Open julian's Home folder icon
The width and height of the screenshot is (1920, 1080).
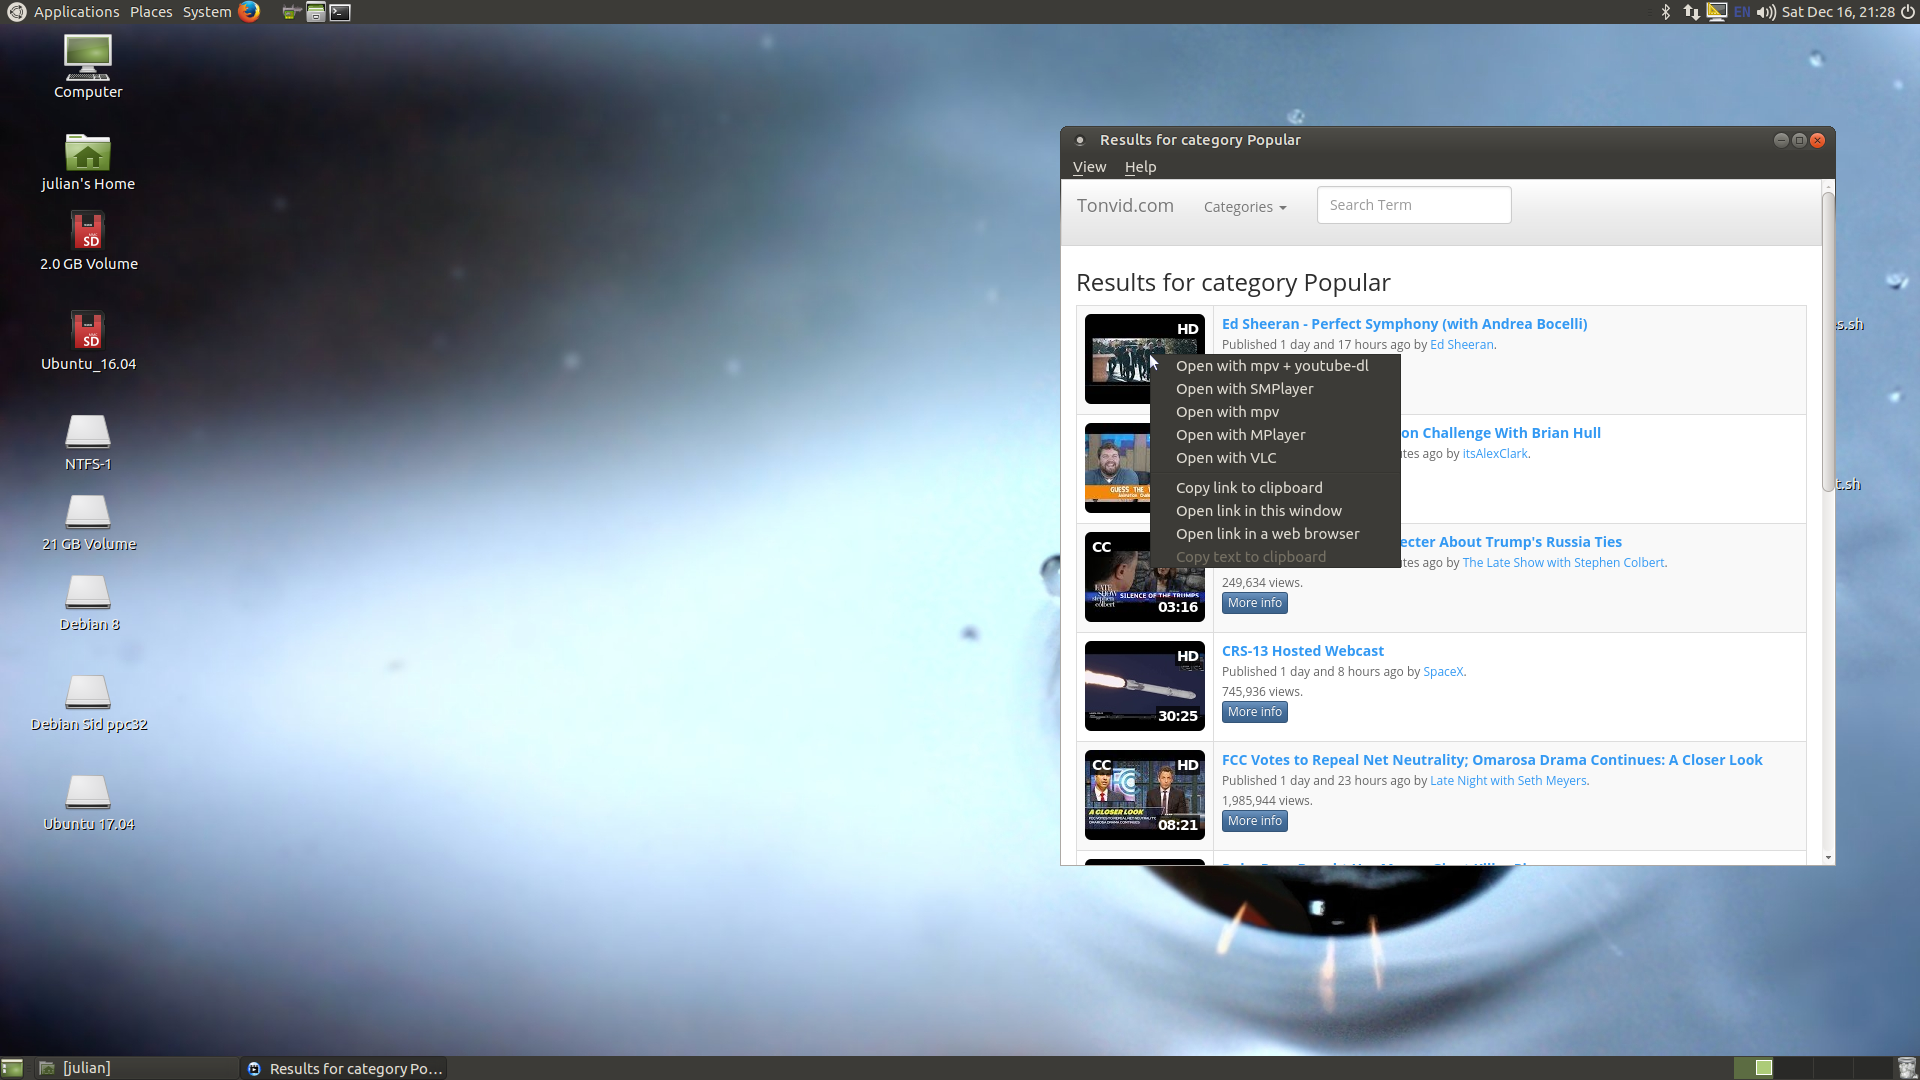[88, 153]
